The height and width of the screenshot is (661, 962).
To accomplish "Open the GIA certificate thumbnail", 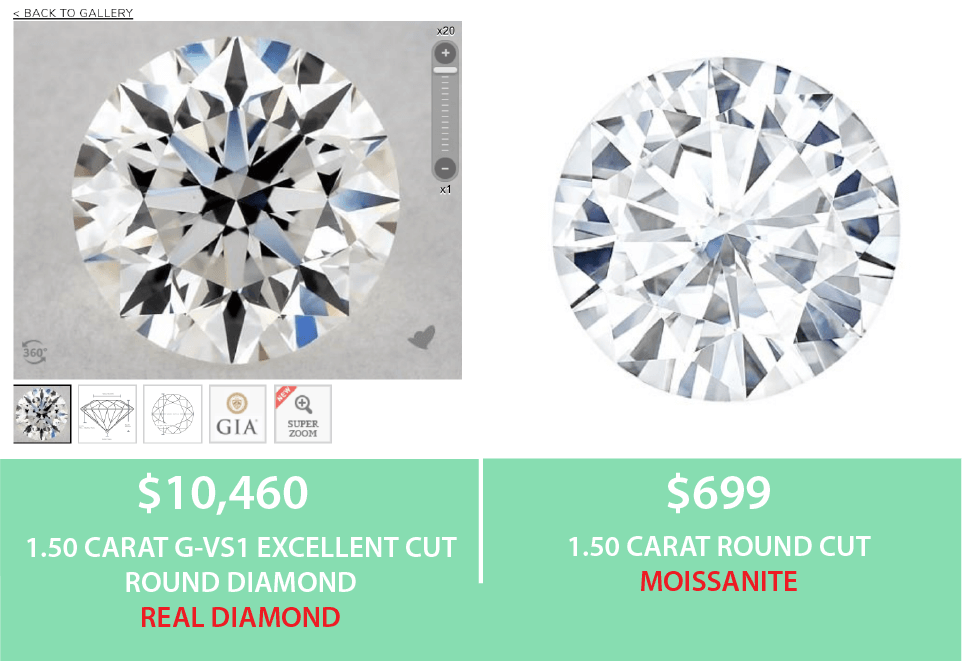I will click(x=237, y=414).
